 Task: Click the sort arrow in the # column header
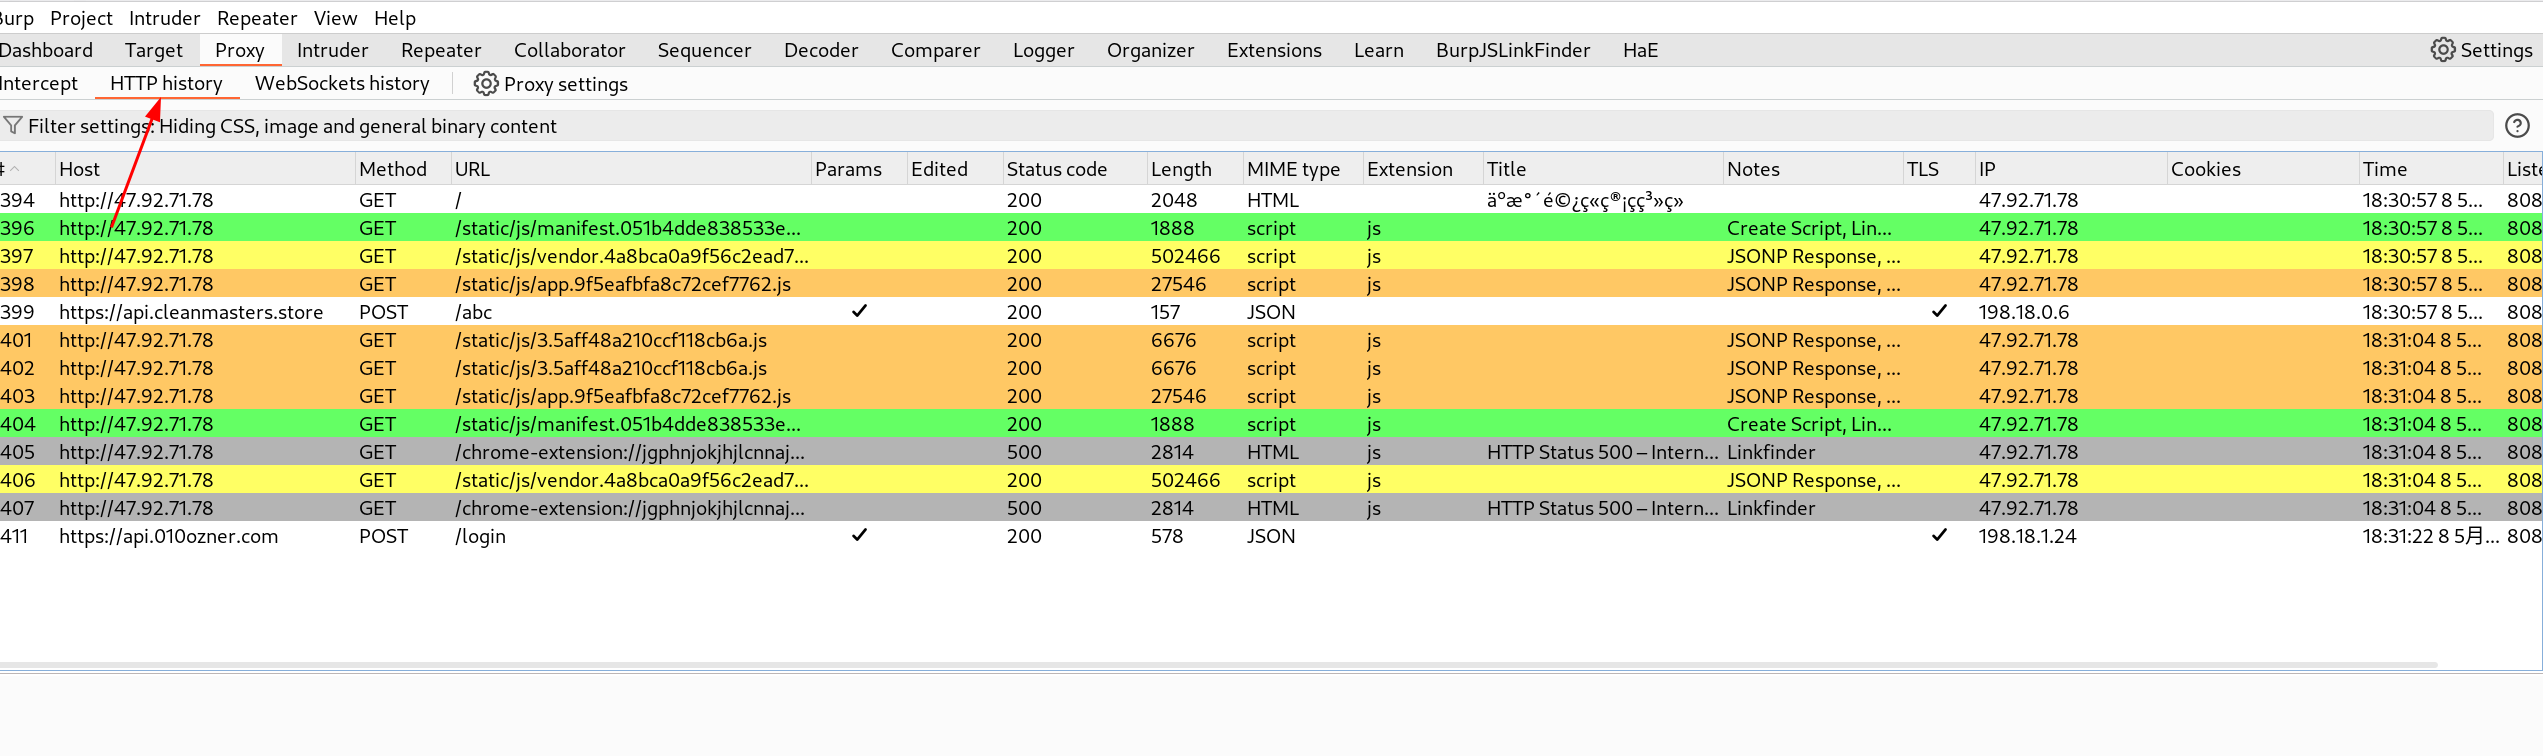coord(15,169)
